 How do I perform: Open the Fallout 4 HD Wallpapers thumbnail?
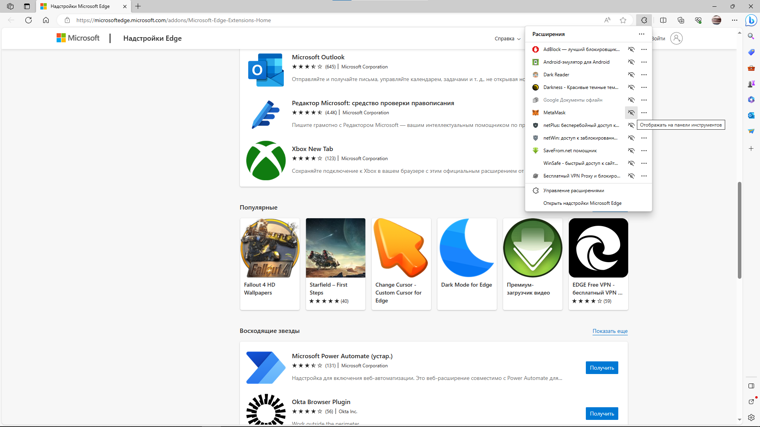coord(270,248)
